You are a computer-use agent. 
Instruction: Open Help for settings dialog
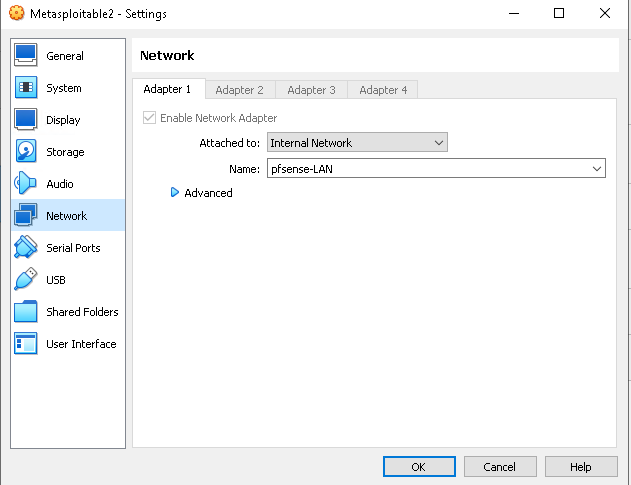click(x=581, y=466)
